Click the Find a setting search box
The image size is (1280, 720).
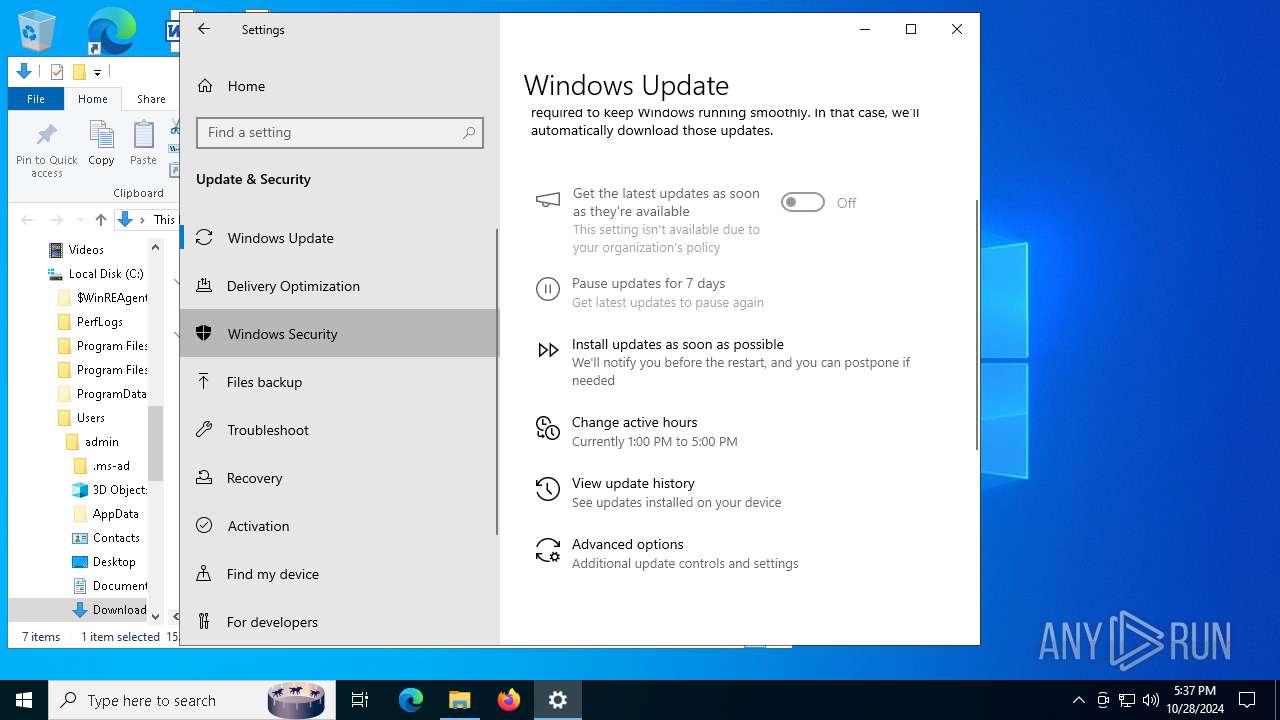pyautogui.click(x=340, y=132)
